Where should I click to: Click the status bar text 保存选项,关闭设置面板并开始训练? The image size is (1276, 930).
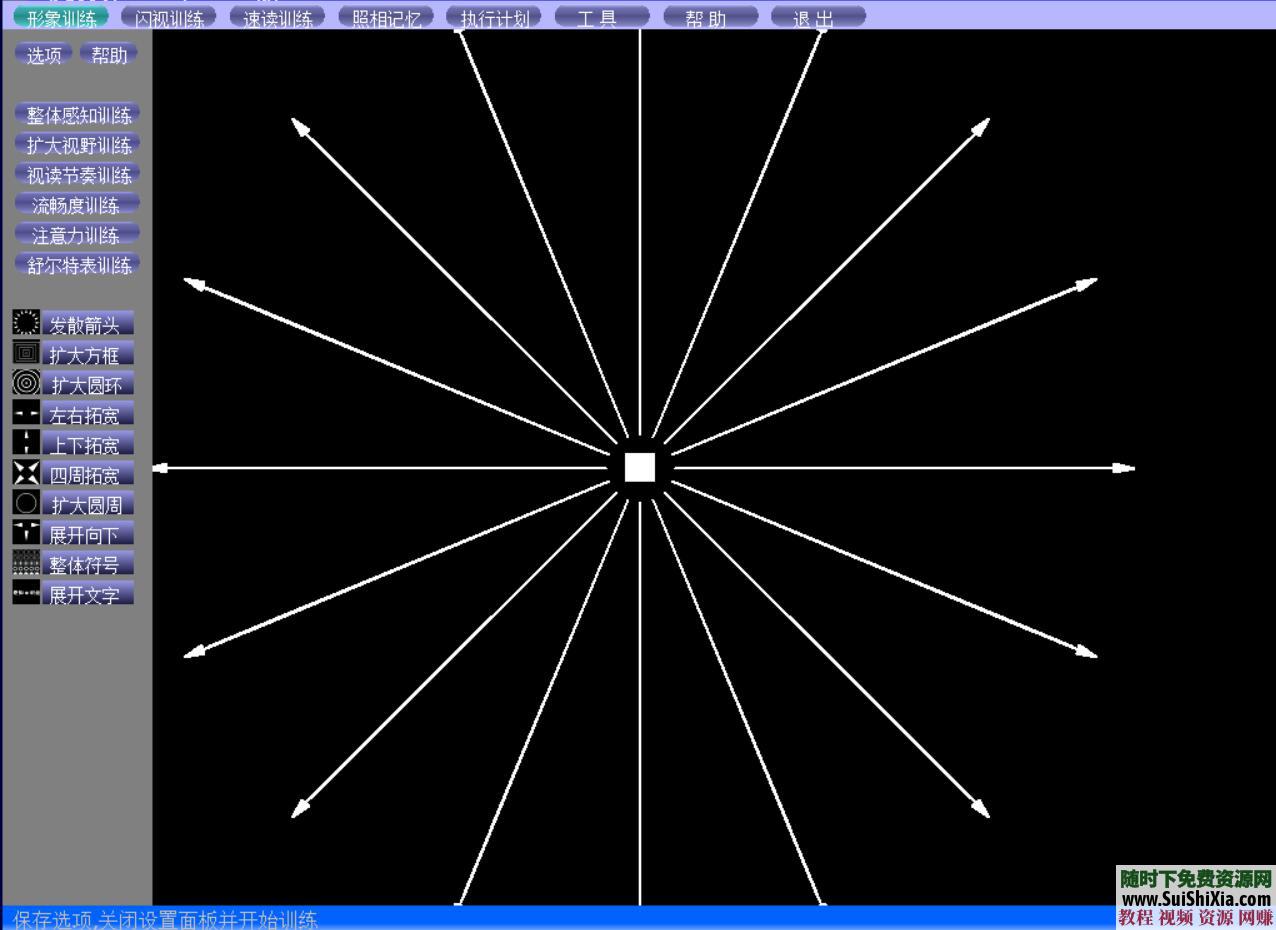coord(165,919)
